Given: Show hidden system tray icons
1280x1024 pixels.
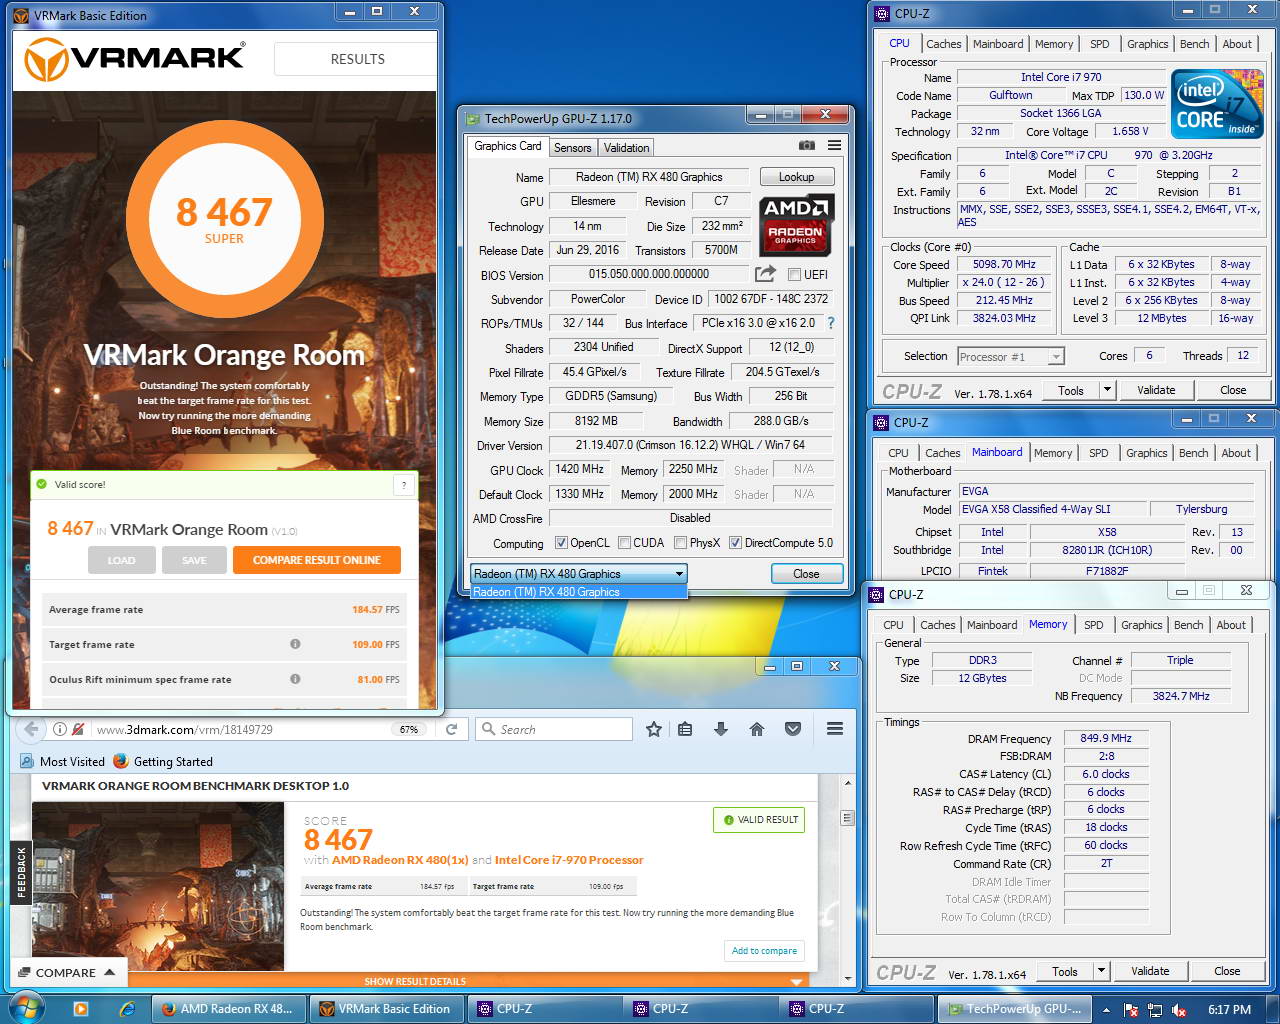Looking at the screenshot, I should click(x=1106, y=1010).
